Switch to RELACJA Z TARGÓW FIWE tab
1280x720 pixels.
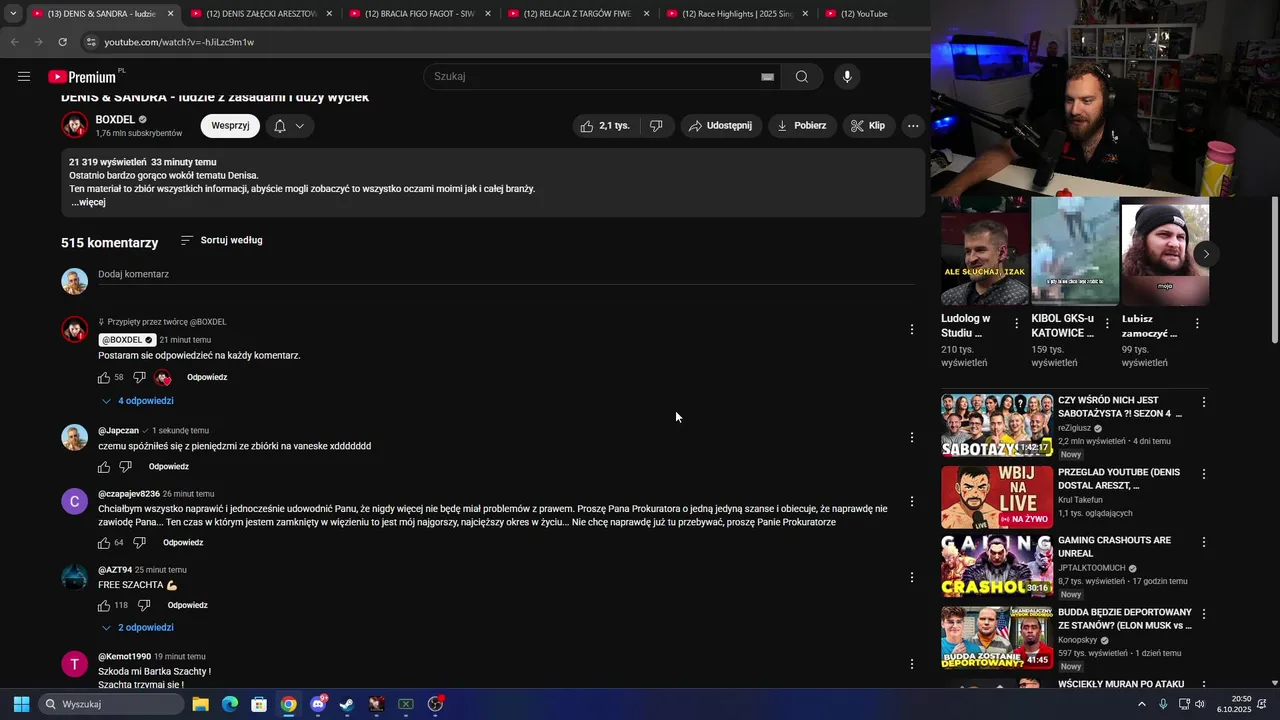577,14
